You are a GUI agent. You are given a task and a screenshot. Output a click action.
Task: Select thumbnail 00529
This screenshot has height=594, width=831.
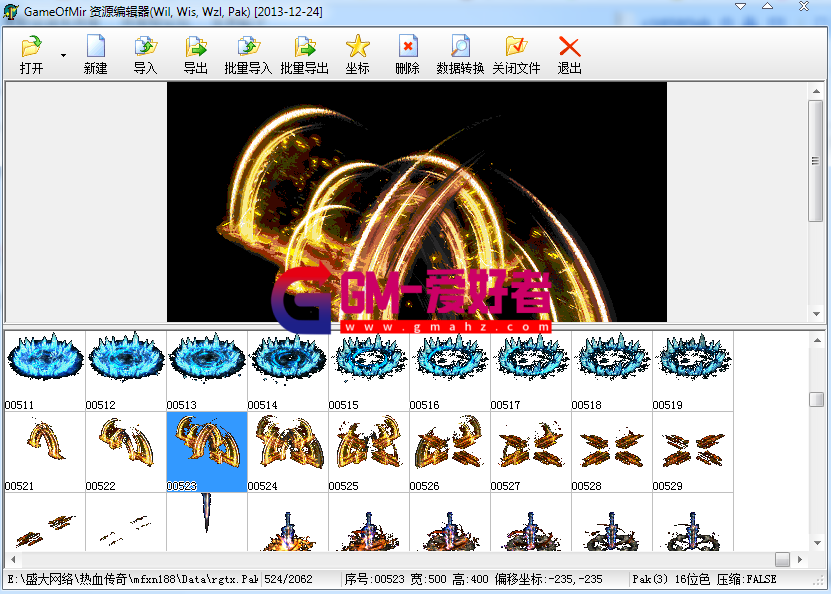pyautogui.click(x=693, y=452)
